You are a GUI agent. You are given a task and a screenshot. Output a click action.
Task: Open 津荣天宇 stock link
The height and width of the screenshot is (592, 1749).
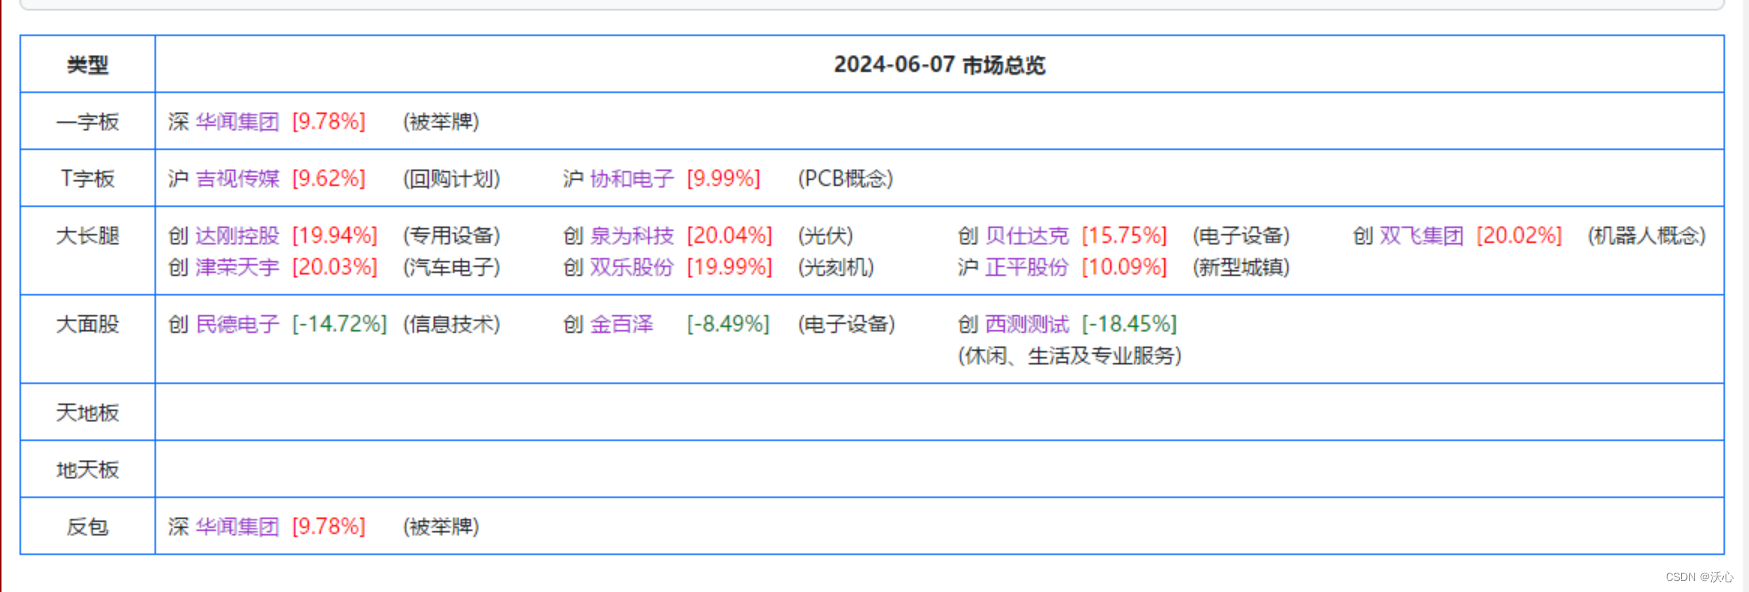click(x=237, y=268)
